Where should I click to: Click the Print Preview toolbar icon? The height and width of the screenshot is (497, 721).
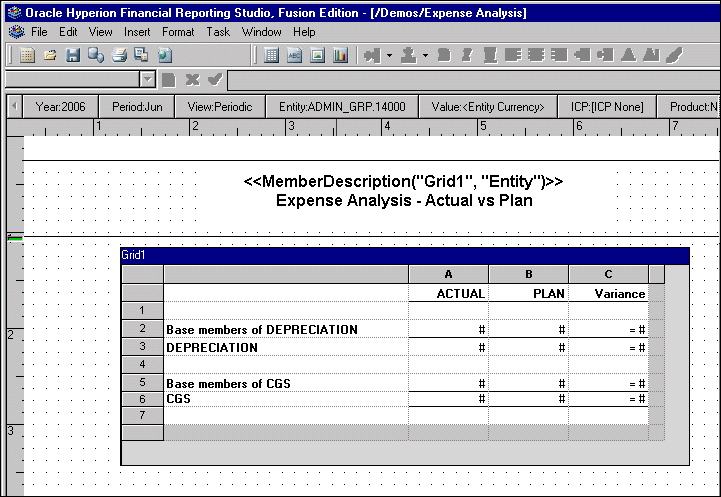tap(141, 56)
